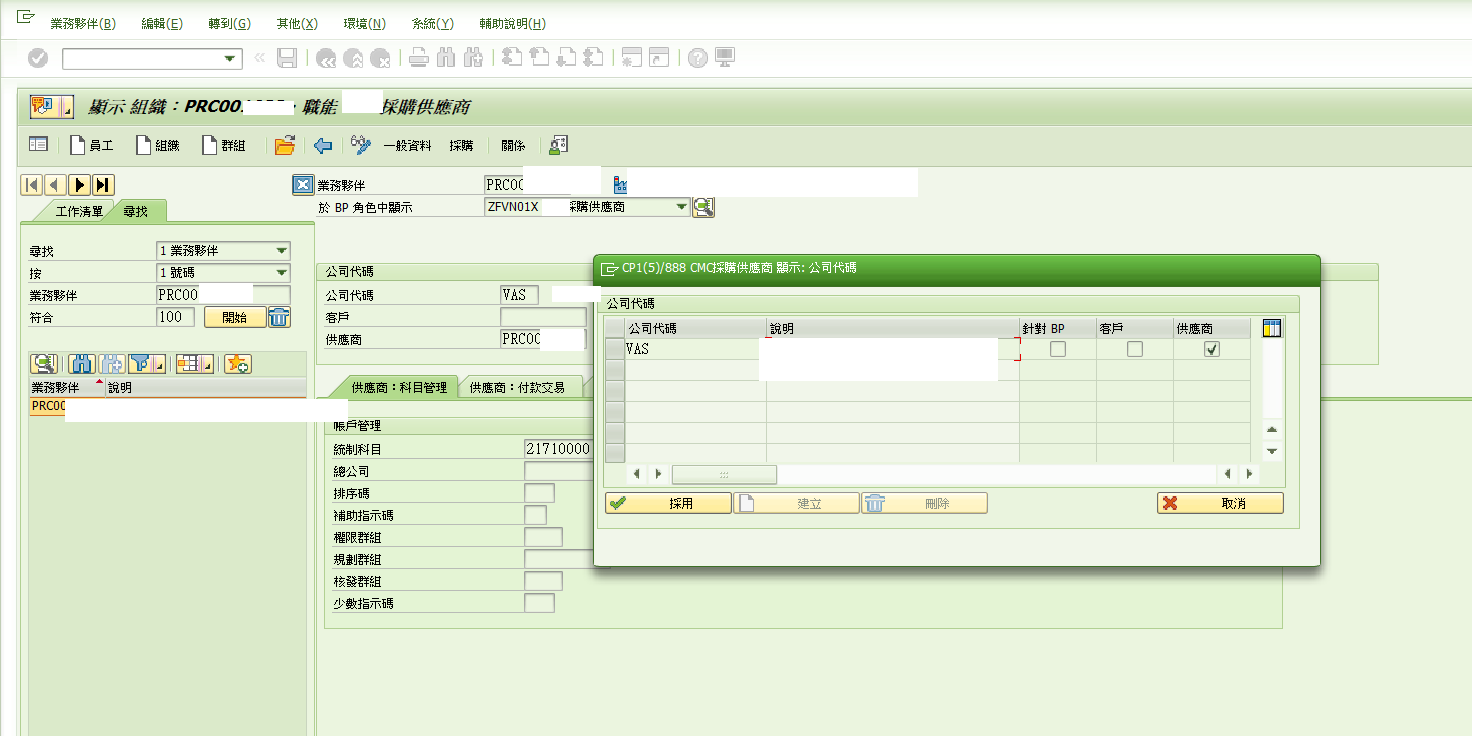This screenshot has height=736, width=1472.
Task: Toggle 針對 BP checkbox in VAS row
Action: (x=1057, y=349)
